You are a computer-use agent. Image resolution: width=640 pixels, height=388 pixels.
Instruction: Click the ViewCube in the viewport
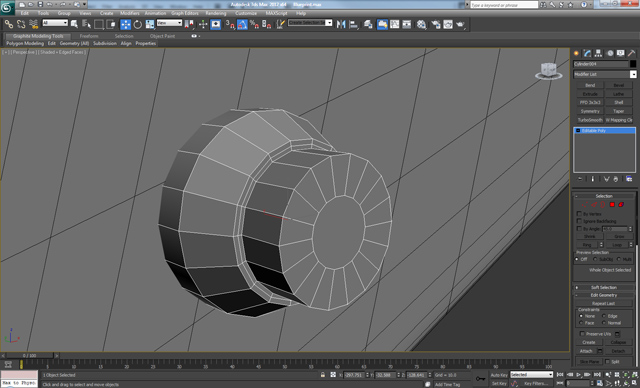click(x=548, y=71)
